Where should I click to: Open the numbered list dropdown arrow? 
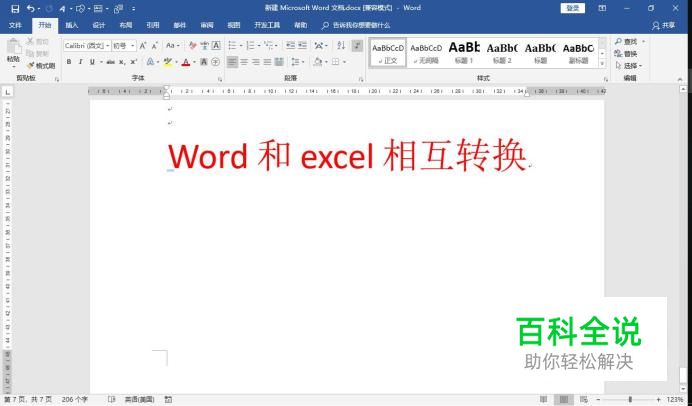pyautogui.click(x=259, y=45)
